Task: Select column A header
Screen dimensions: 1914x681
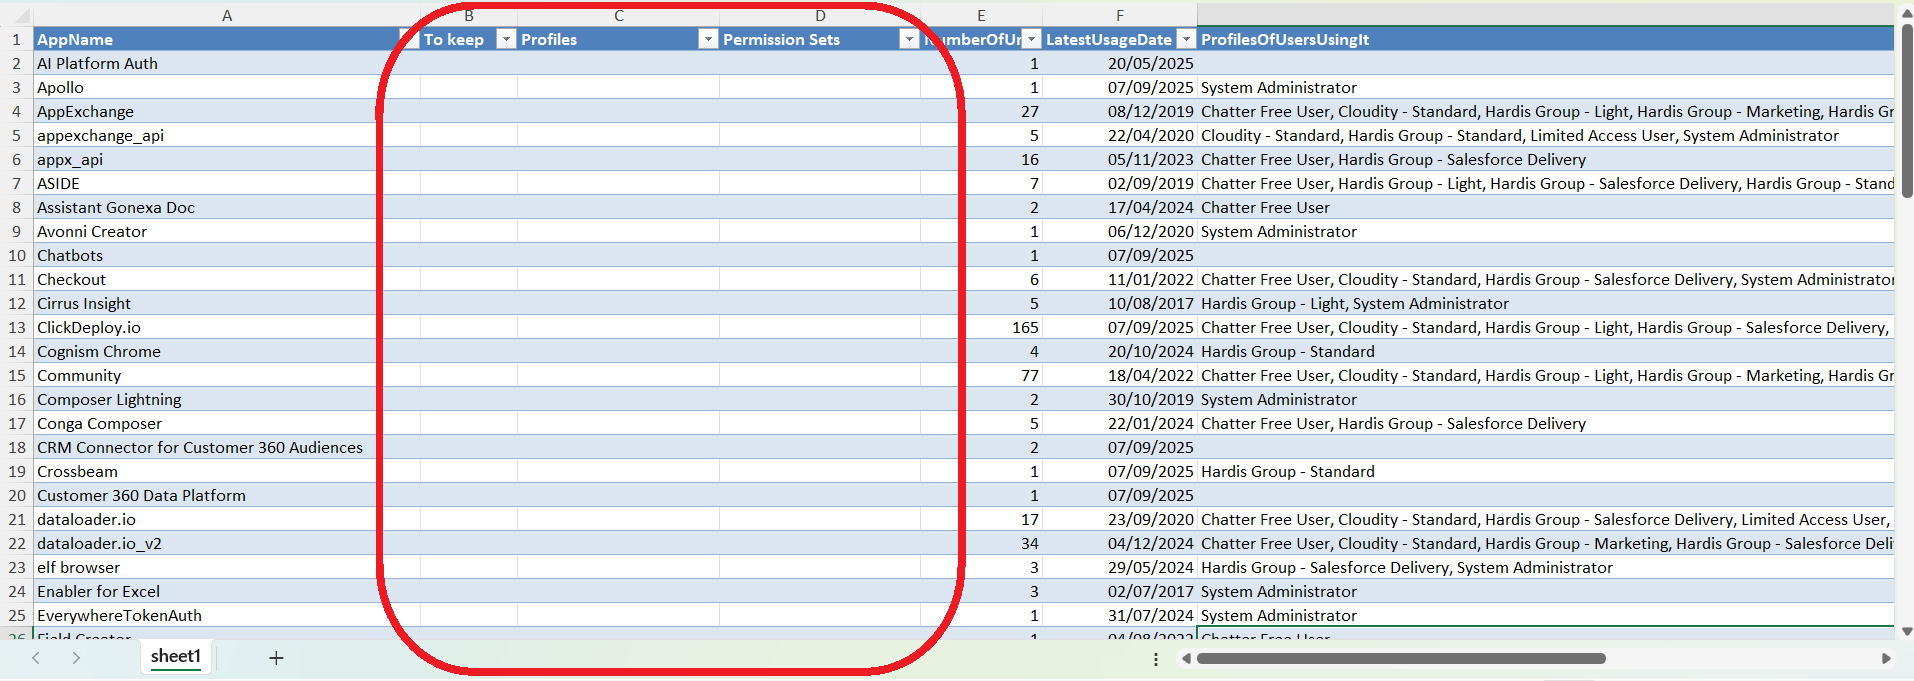Action: [x=227, y=15]
